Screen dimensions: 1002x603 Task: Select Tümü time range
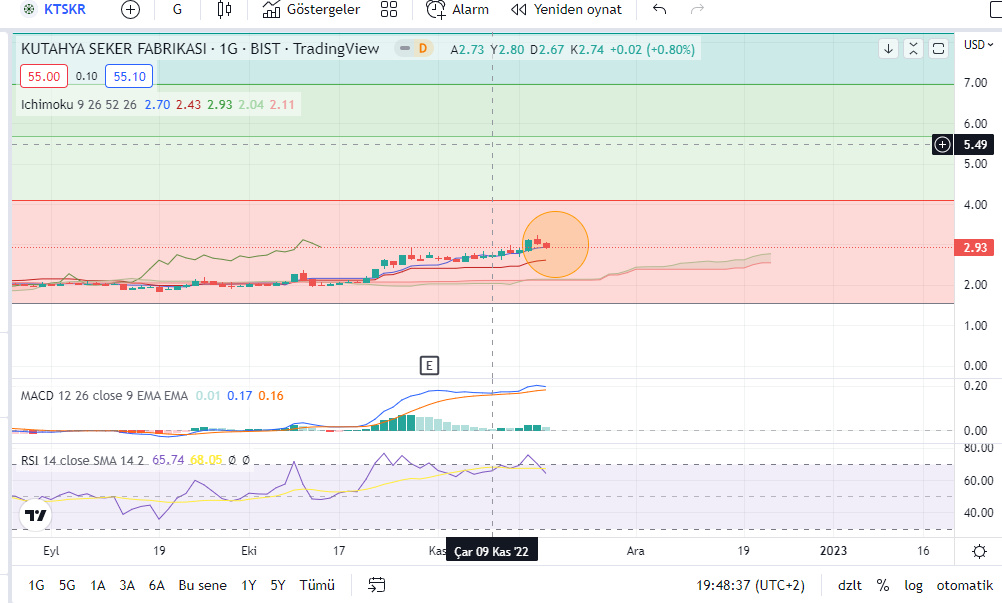coord(317,585)
